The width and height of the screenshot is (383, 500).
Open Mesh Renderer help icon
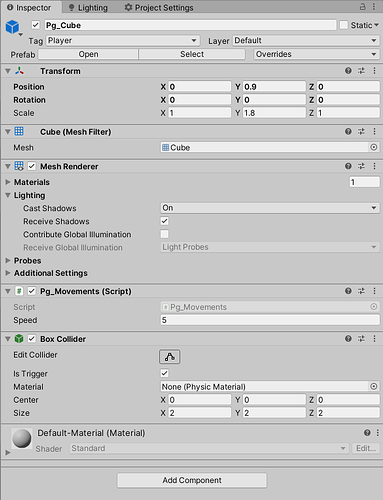click(x=348, y=166)
